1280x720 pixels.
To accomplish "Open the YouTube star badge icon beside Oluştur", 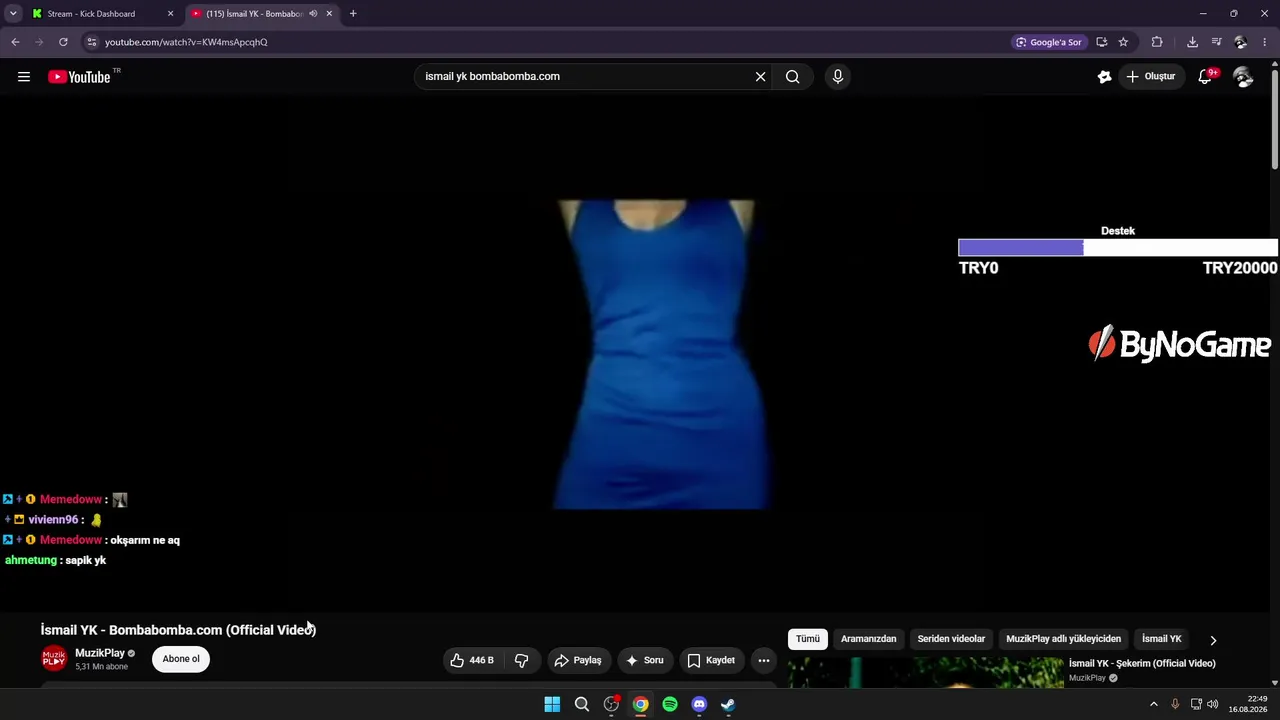I will coord(1104,76).
